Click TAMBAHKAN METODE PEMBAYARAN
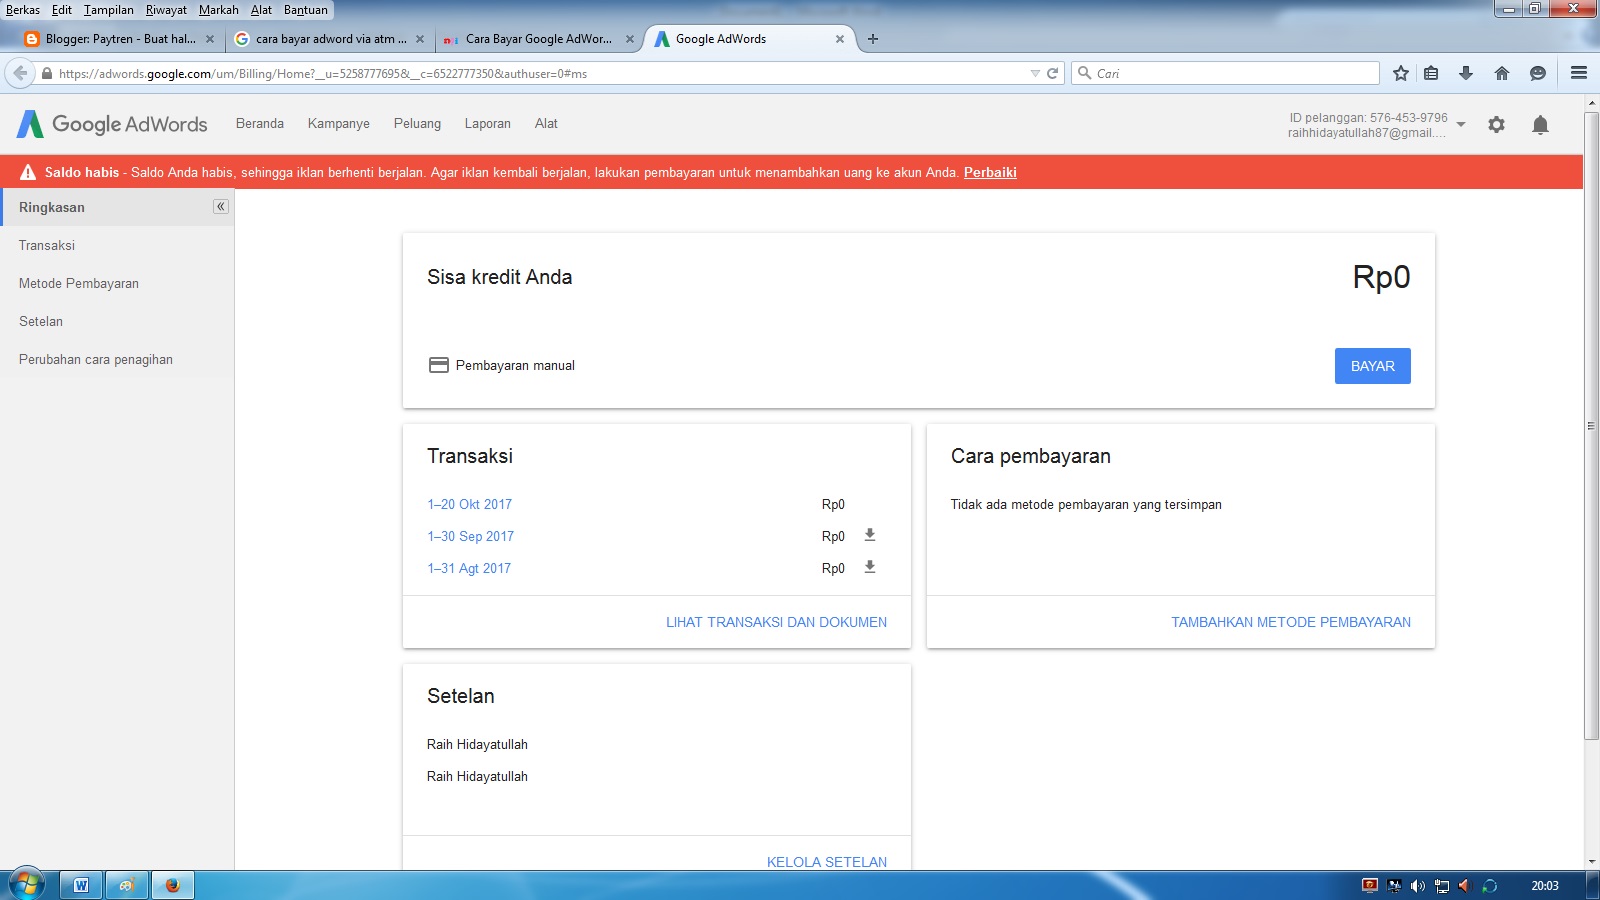The width and height of the screenshot is (1600, 900). [x=1291, y=622]
